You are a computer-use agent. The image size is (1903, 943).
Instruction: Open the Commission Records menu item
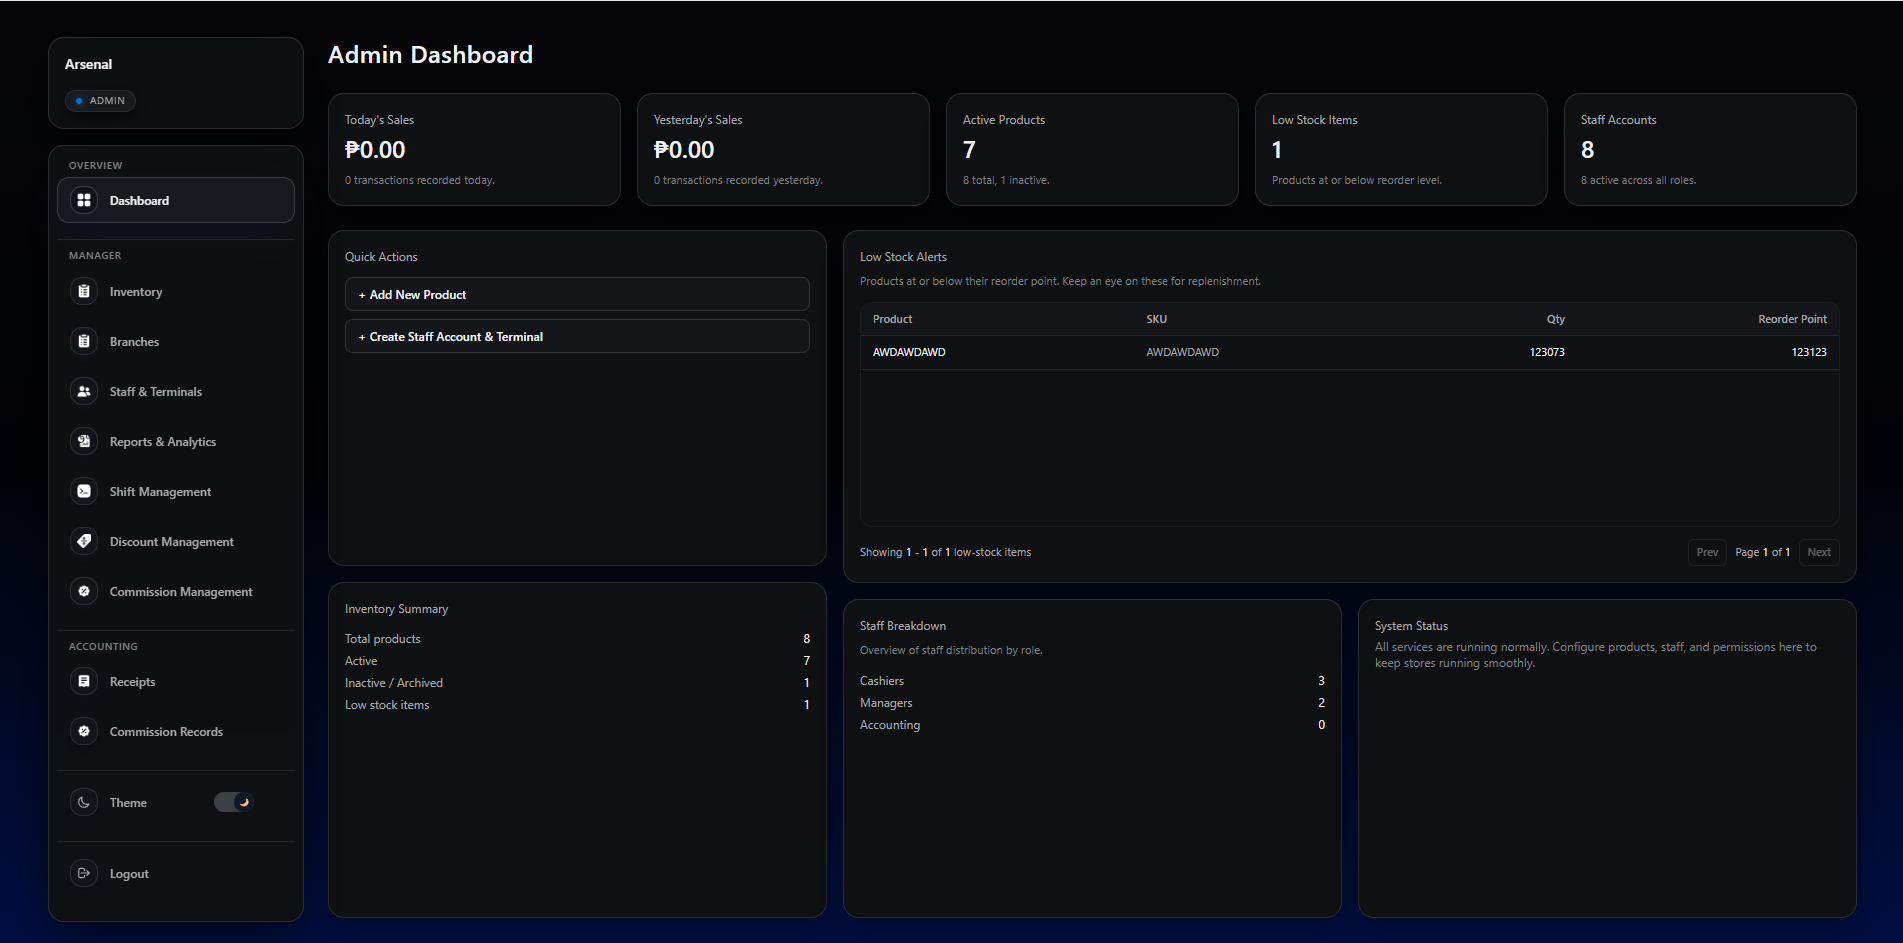click(x=166, y=732)
